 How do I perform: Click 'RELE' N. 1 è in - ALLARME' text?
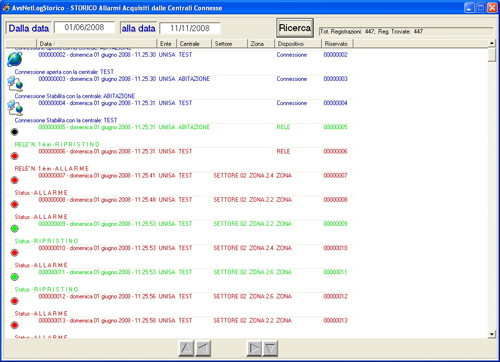(52, 168)
